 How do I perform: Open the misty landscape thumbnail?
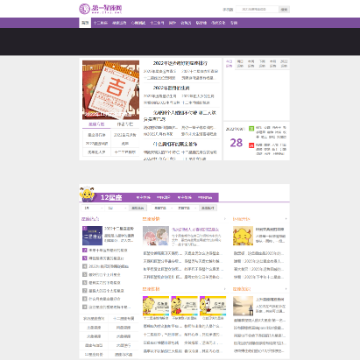(x=243, y=306)
